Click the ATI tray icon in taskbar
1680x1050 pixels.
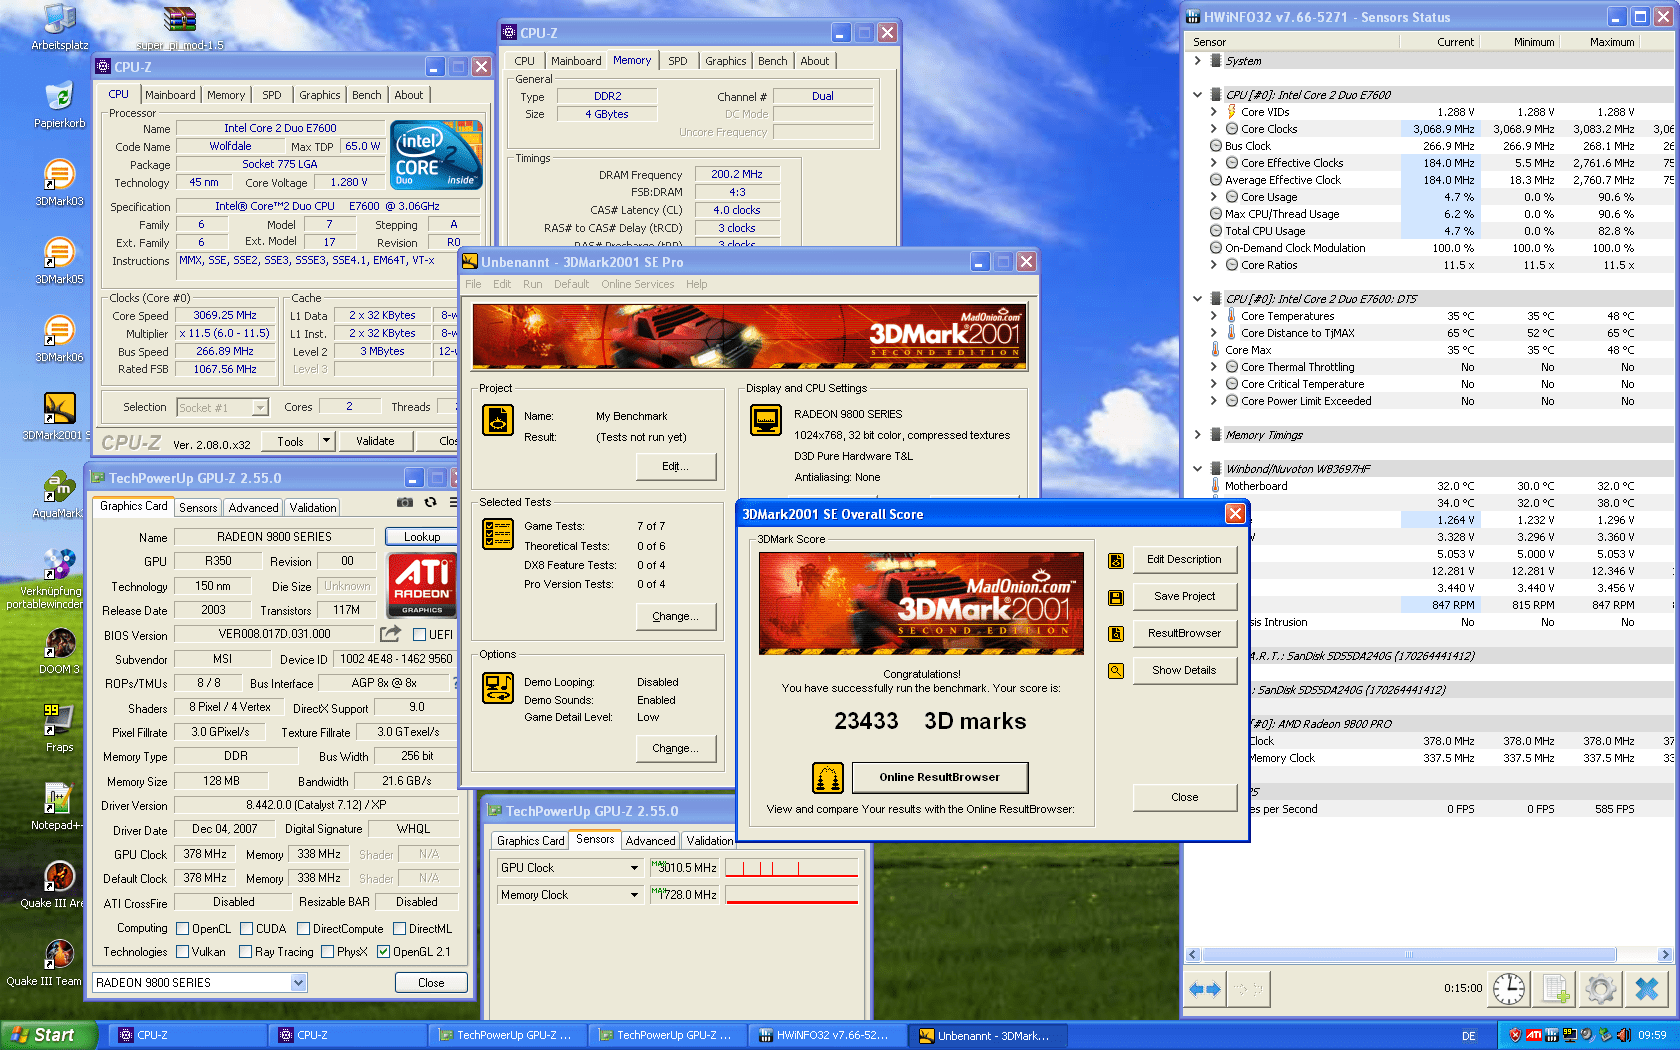[x=1533, y=1035]
